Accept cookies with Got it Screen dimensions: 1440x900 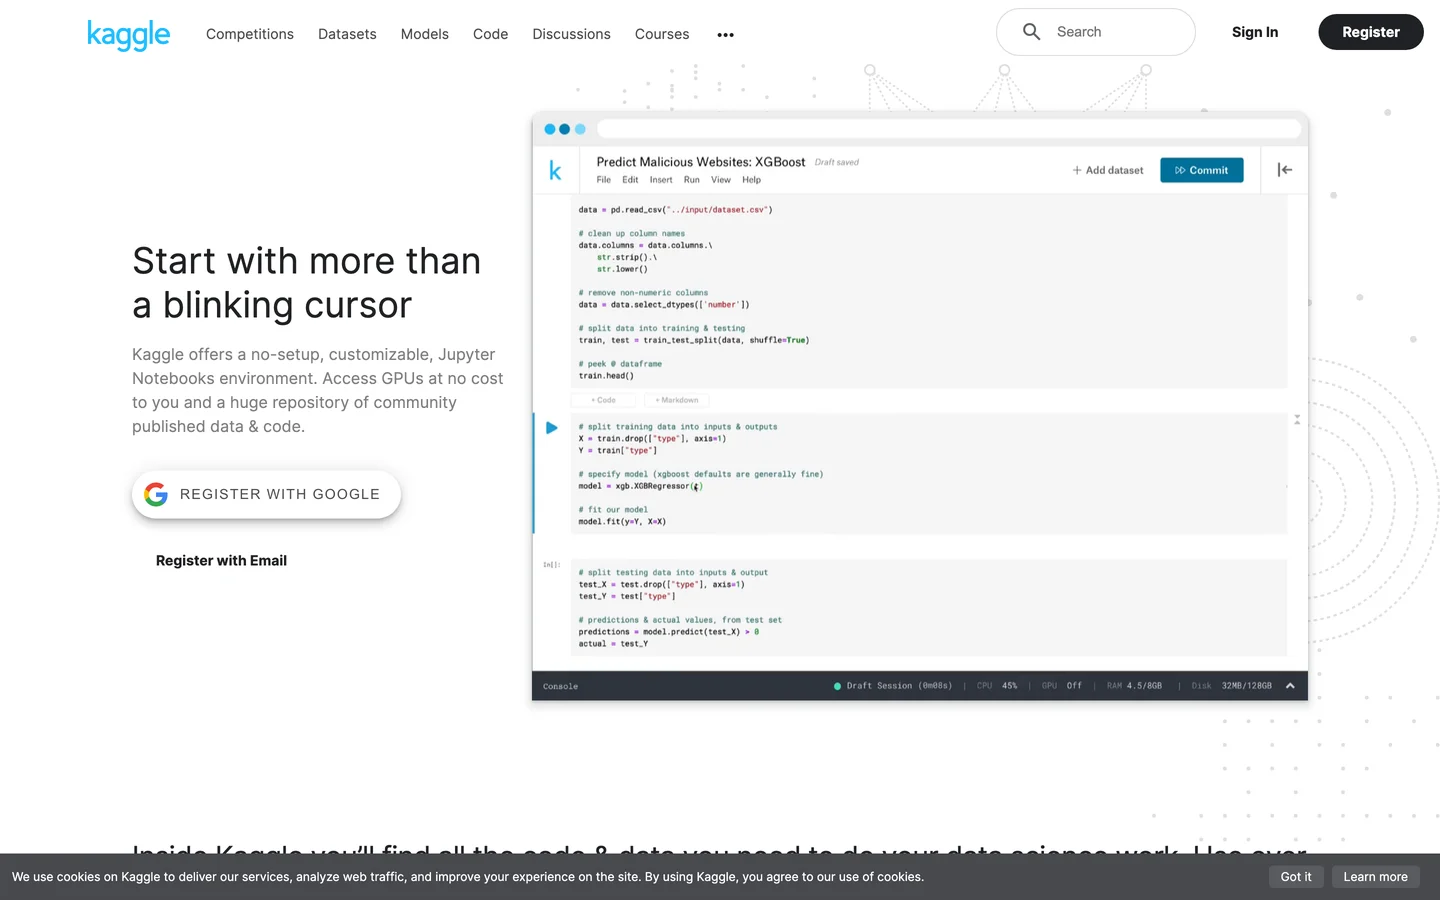tap(1296, 877)
